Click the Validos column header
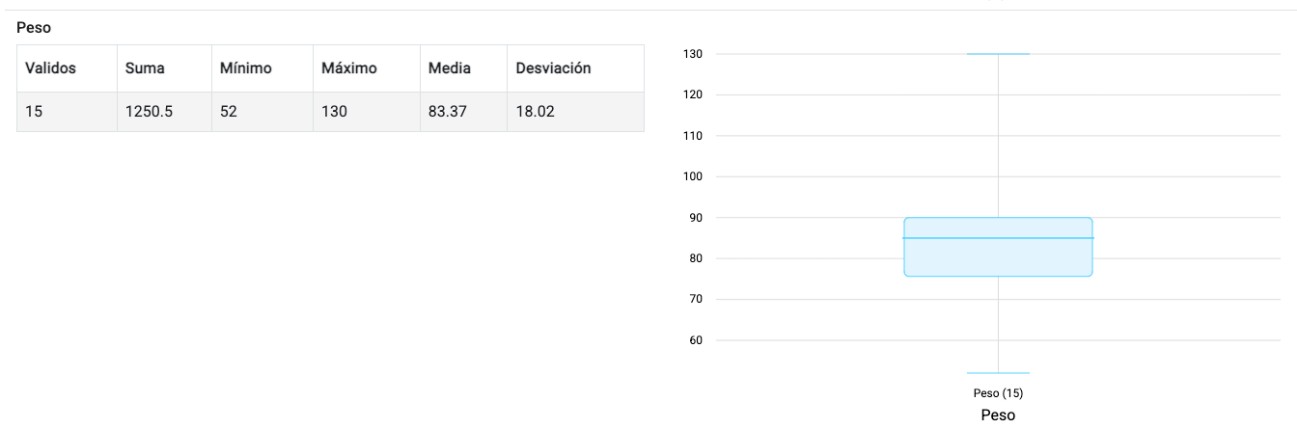This screenshot has height=428, width=1297. pyautogui.click(x=67, y=68)
